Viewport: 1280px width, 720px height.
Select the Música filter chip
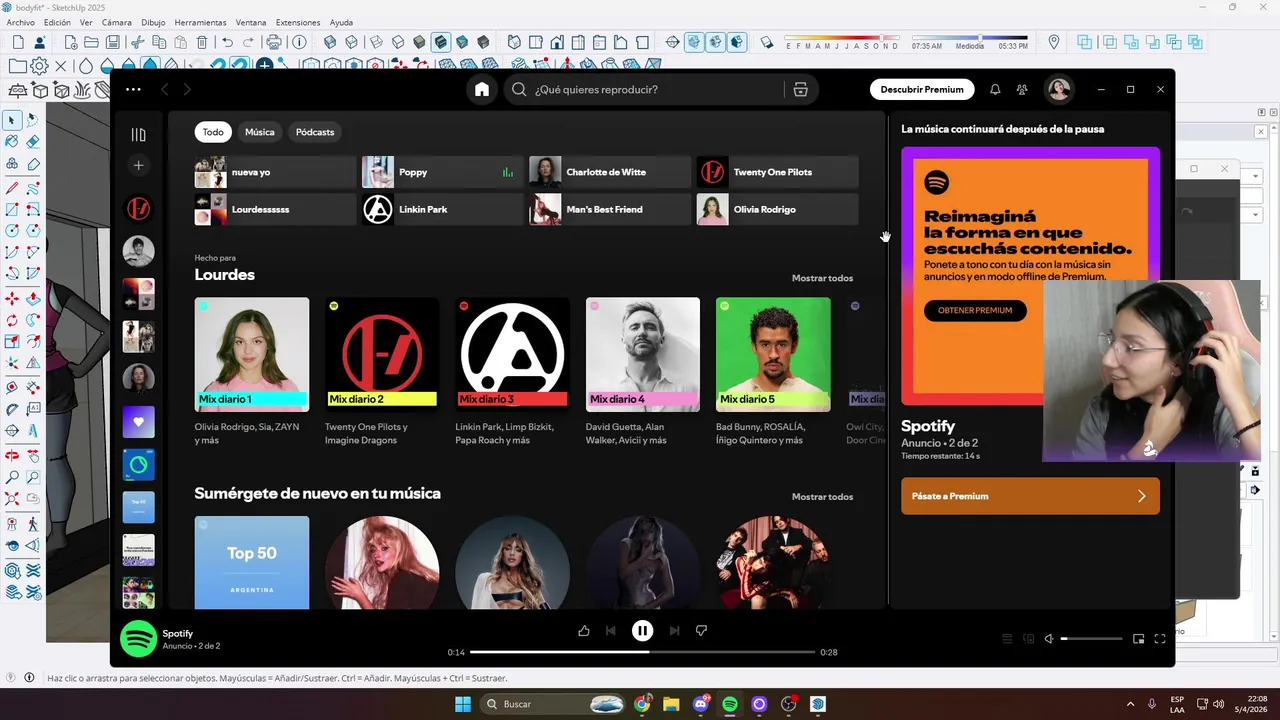click(260, 132)
